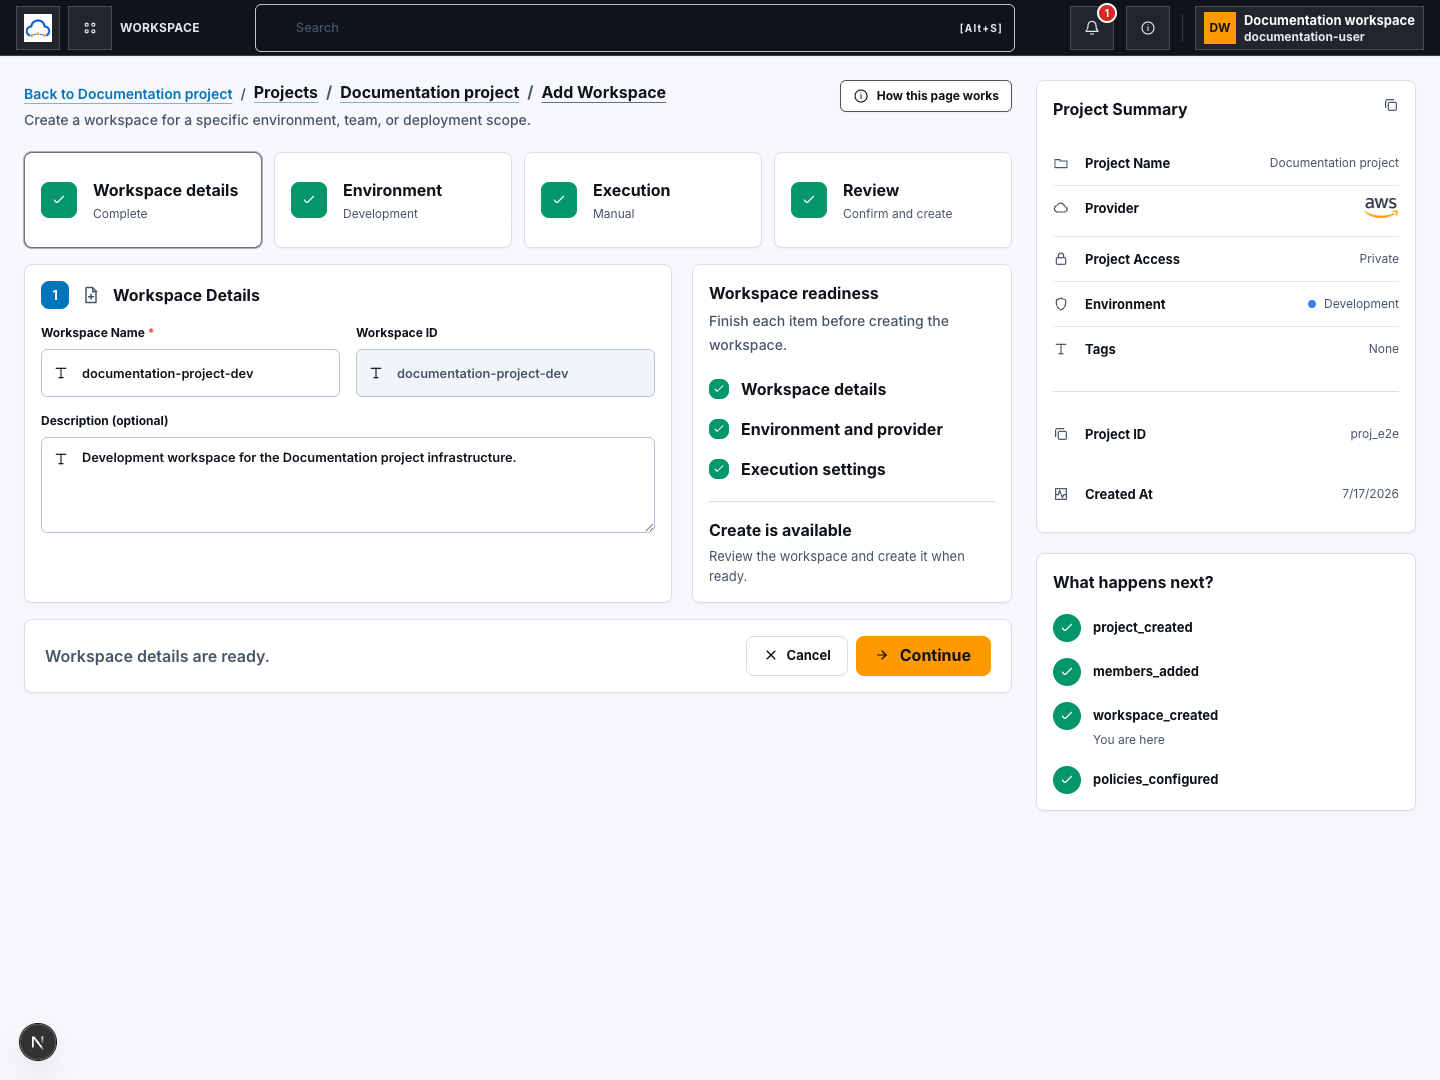Focus the Search field
The height and width of the screenshot is (1080, 1440).
click(635, 28)
